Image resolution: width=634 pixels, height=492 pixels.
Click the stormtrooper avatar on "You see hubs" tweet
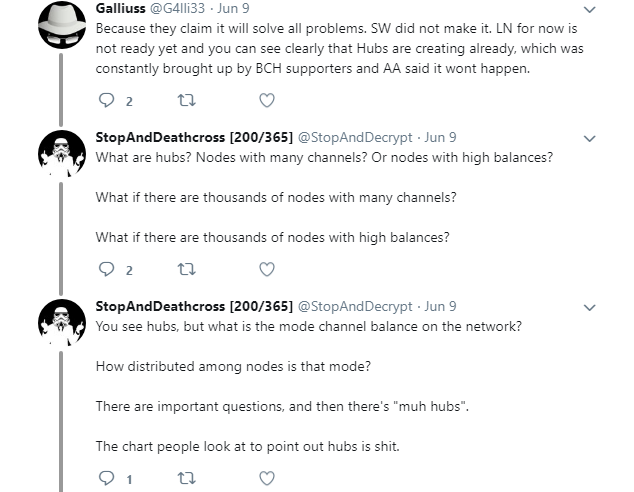coord(60,325)
